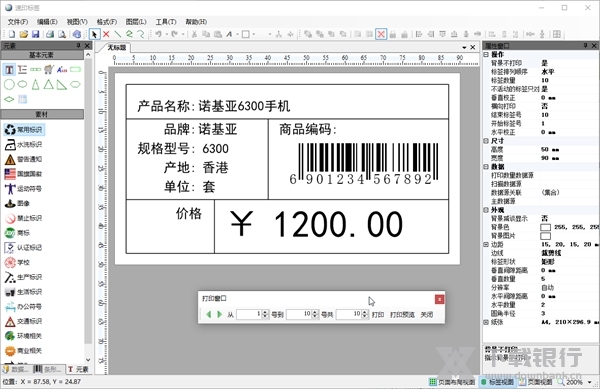Image resolution: width=600 pixels, height=389 pixels.
Task: Select the ellipse shape element
Action: (23, 85)
